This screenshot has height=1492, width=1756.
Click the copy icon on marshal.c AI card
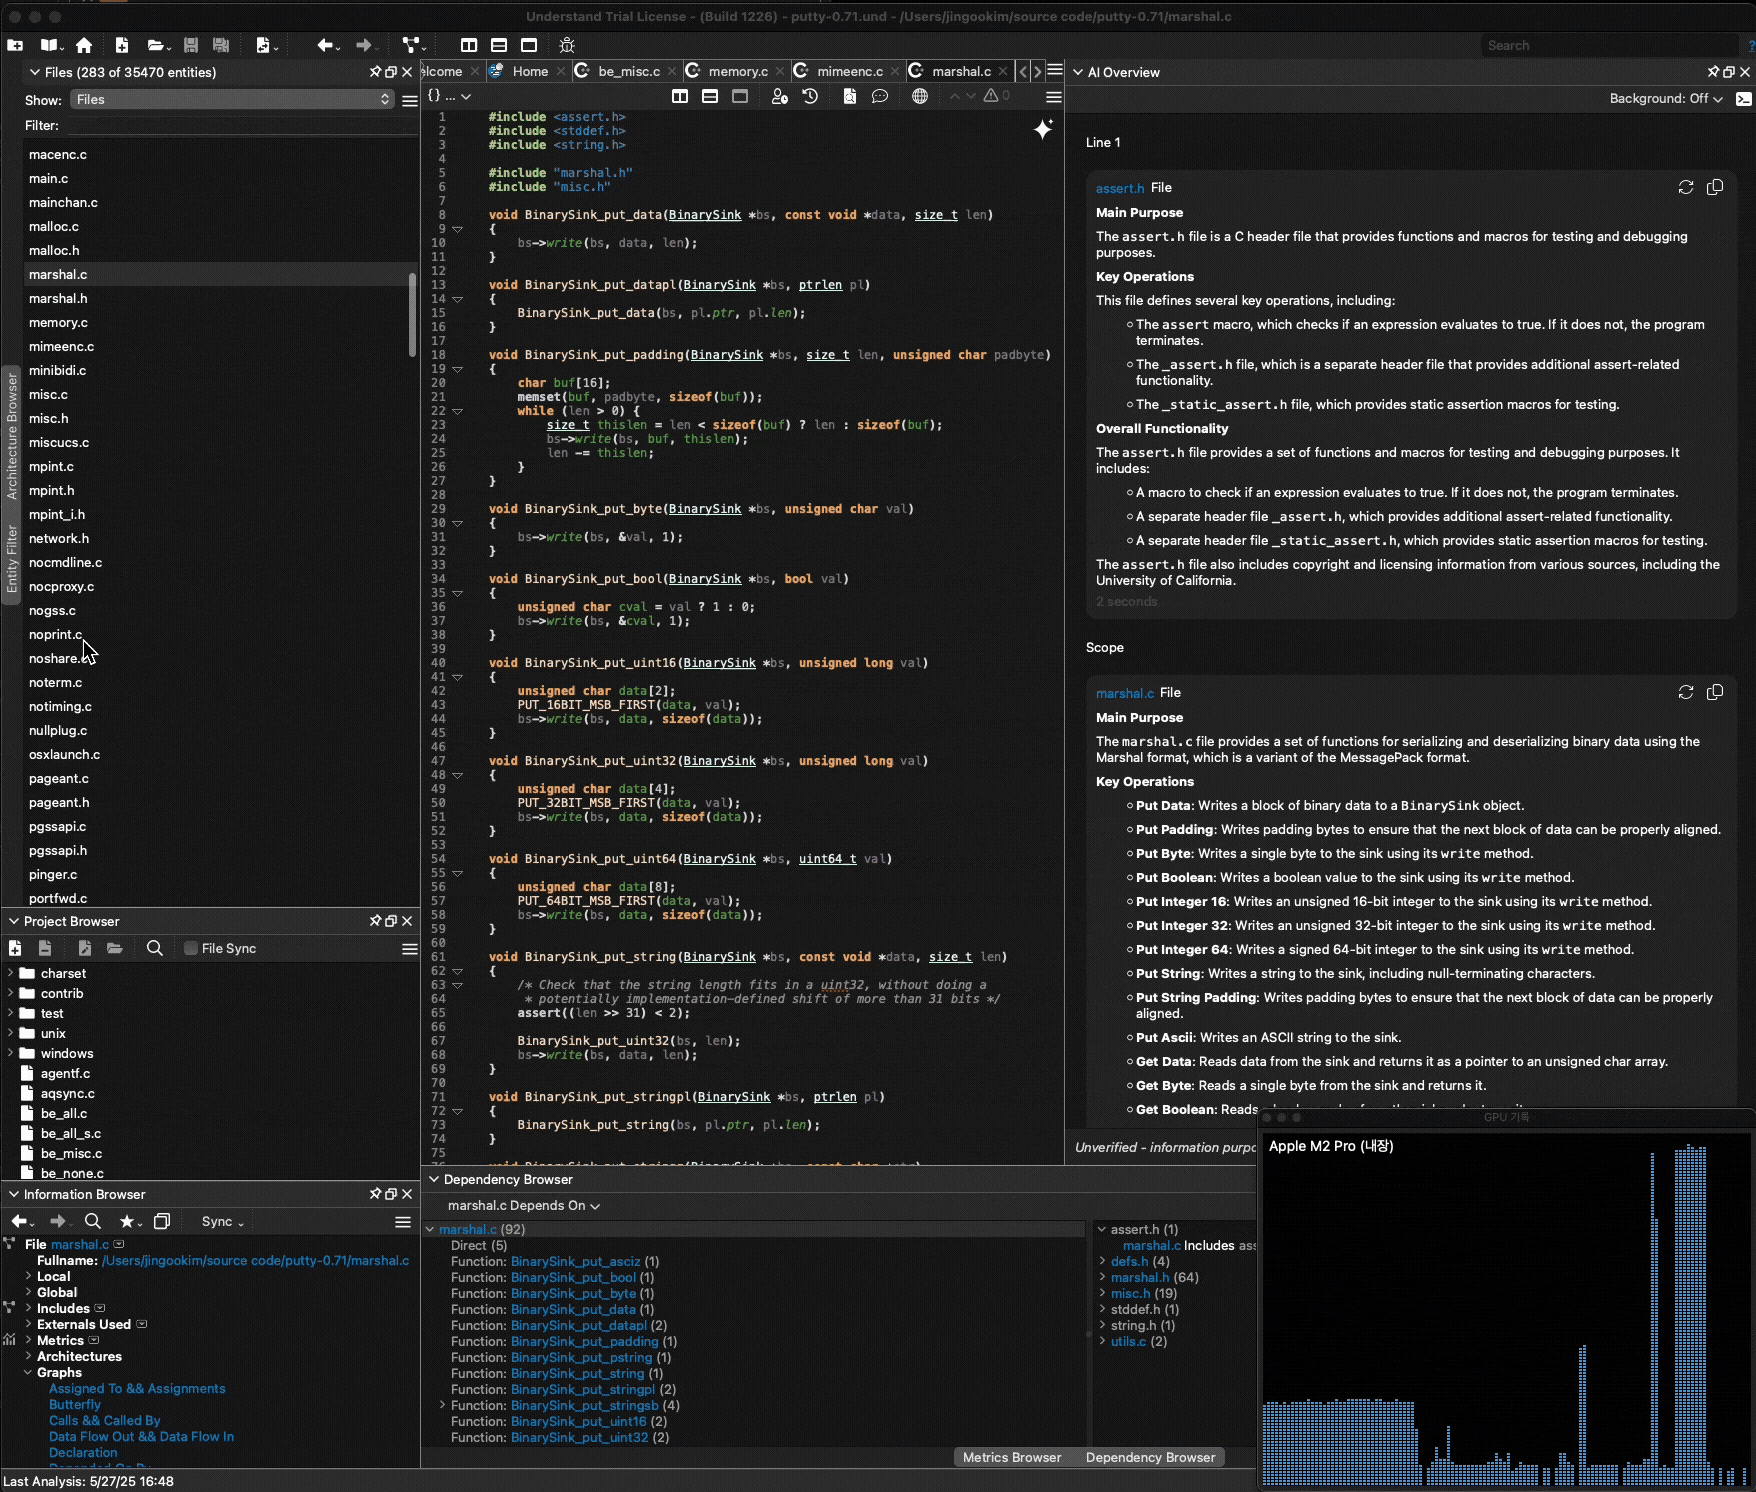point(1715,692)
